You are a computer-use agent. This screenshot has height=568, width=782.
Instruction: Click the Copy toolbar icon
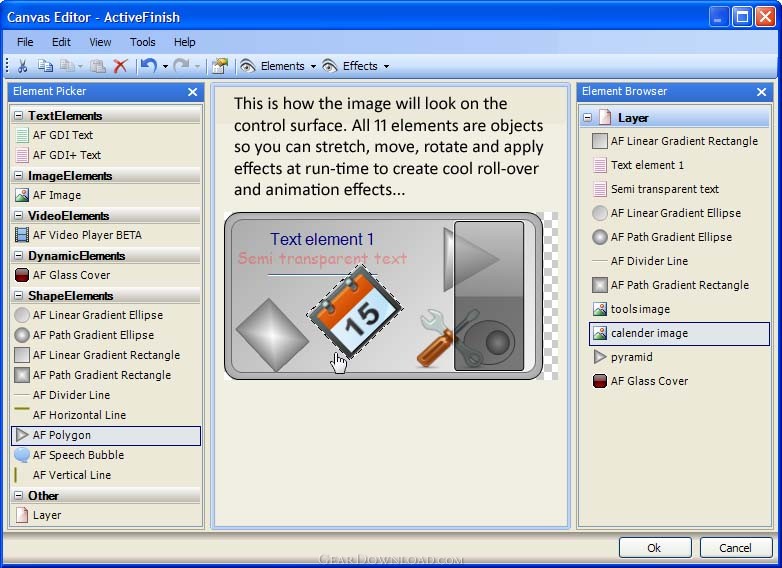pyautogui.click(x=45, y=66)
